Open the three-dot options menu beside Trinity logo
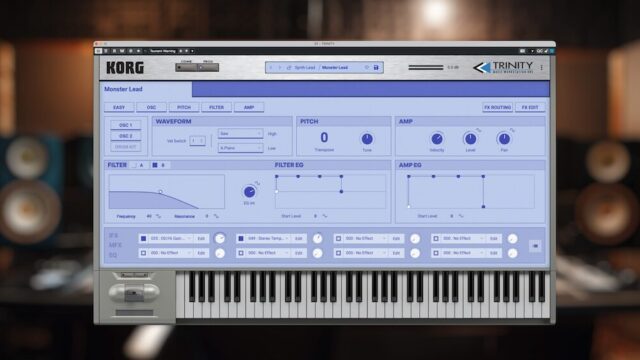 coord(542,68)
